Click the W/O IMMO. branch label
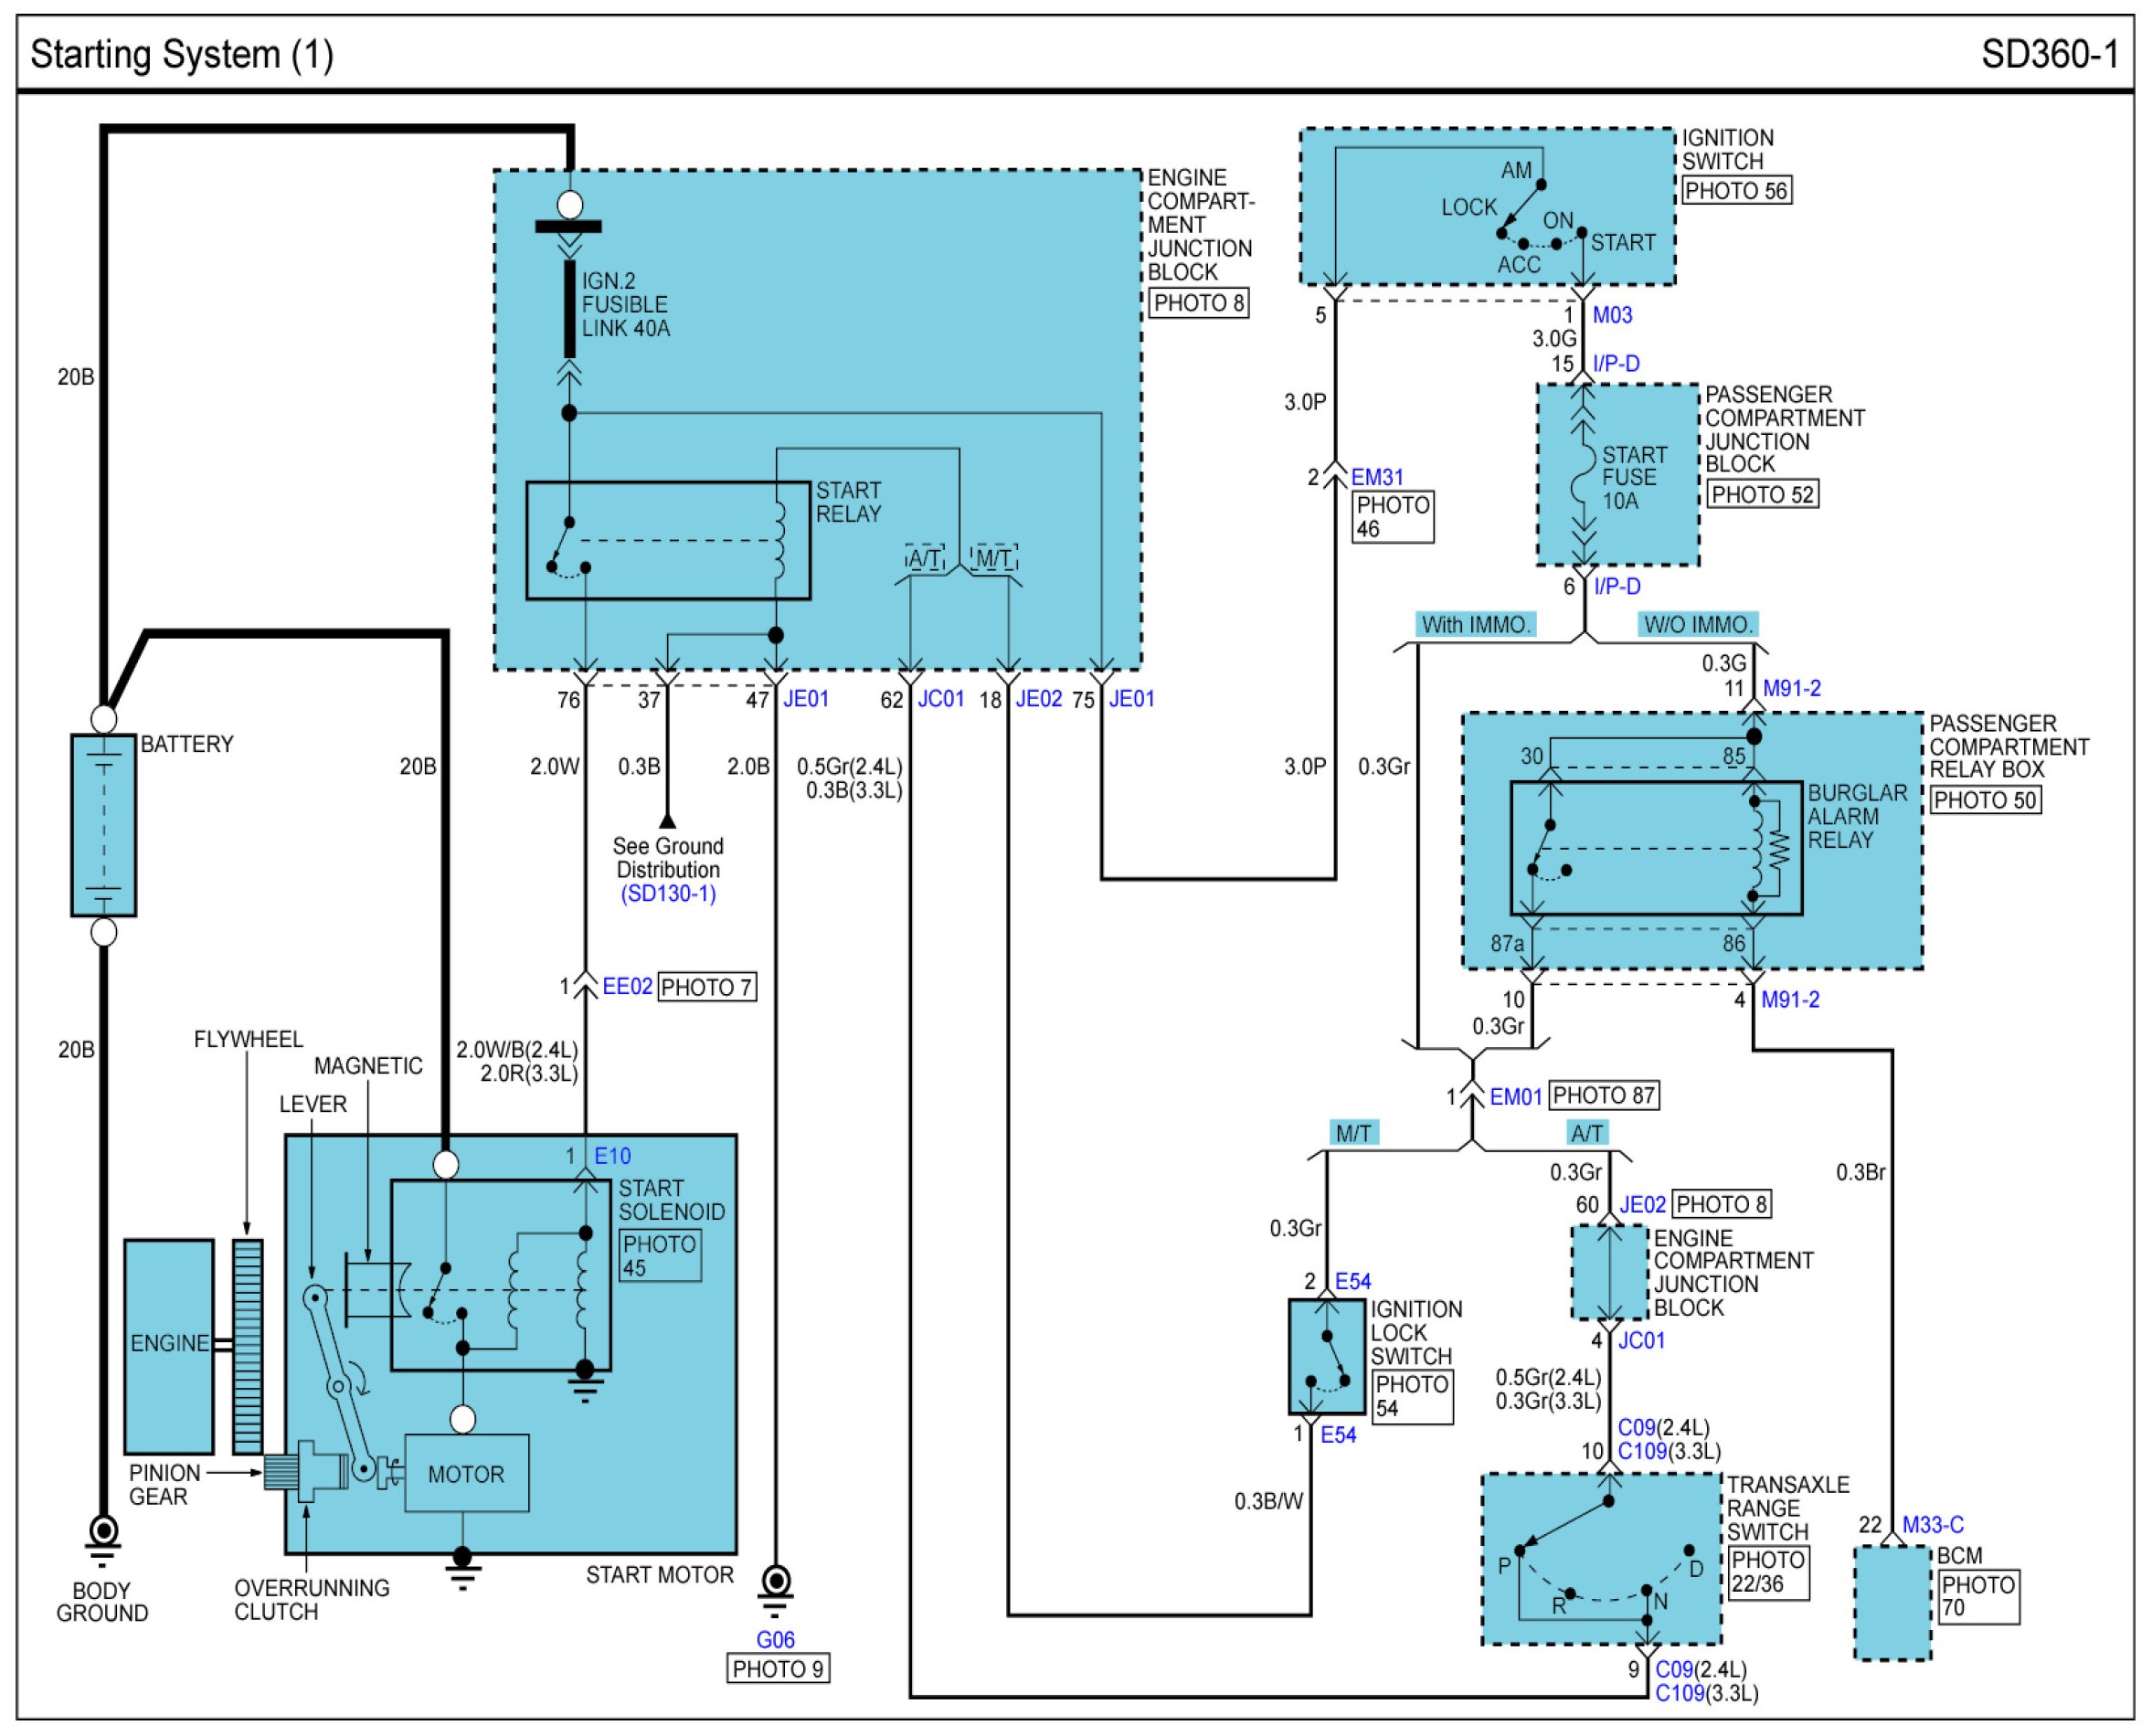This screenshot has height=1736, width=2152. pos(1698,625)
